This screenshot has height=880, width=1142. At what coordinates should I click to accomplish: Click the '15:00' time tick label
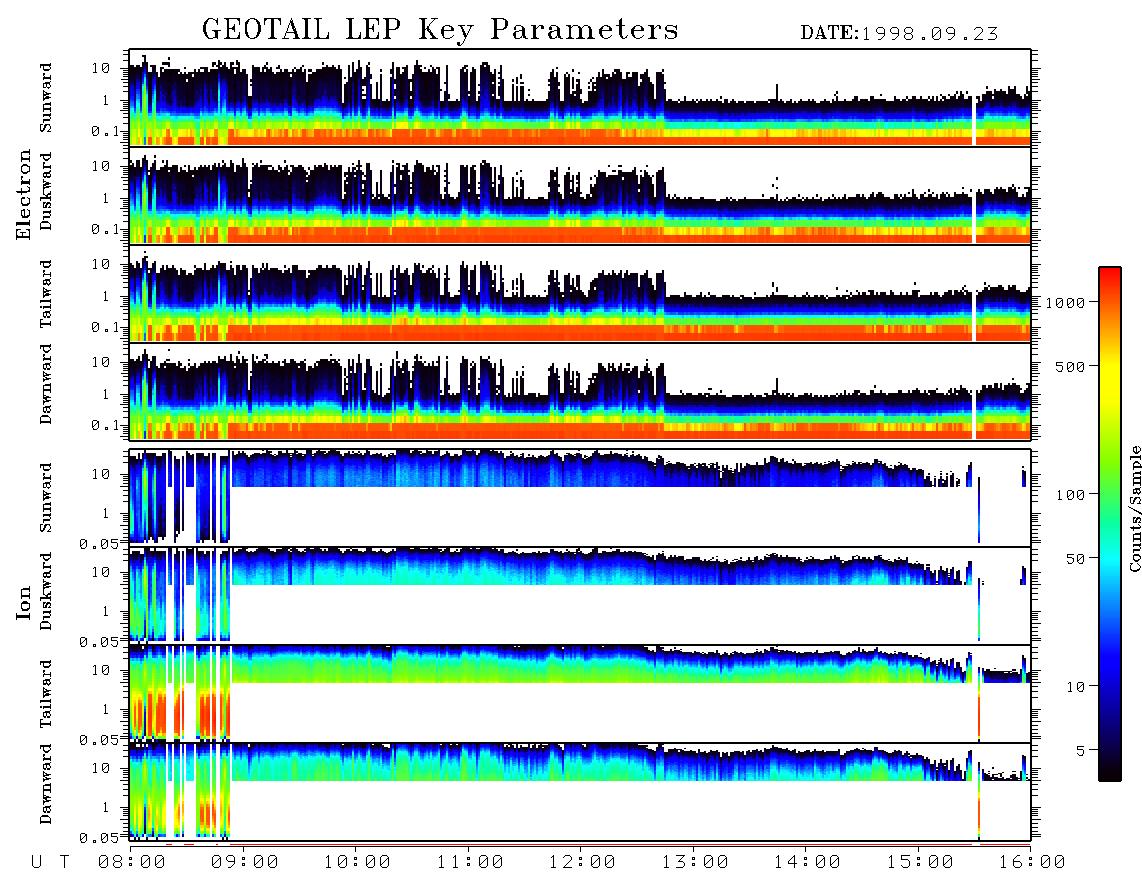tap(919, 863)
